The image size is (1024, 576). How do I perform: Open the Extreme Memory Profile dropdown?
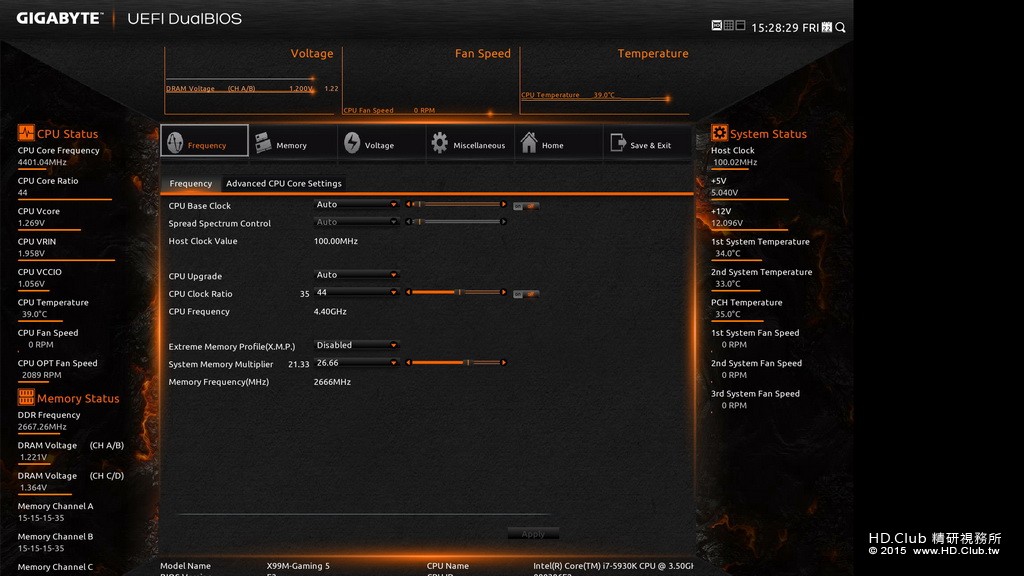(x=356, y=345)
